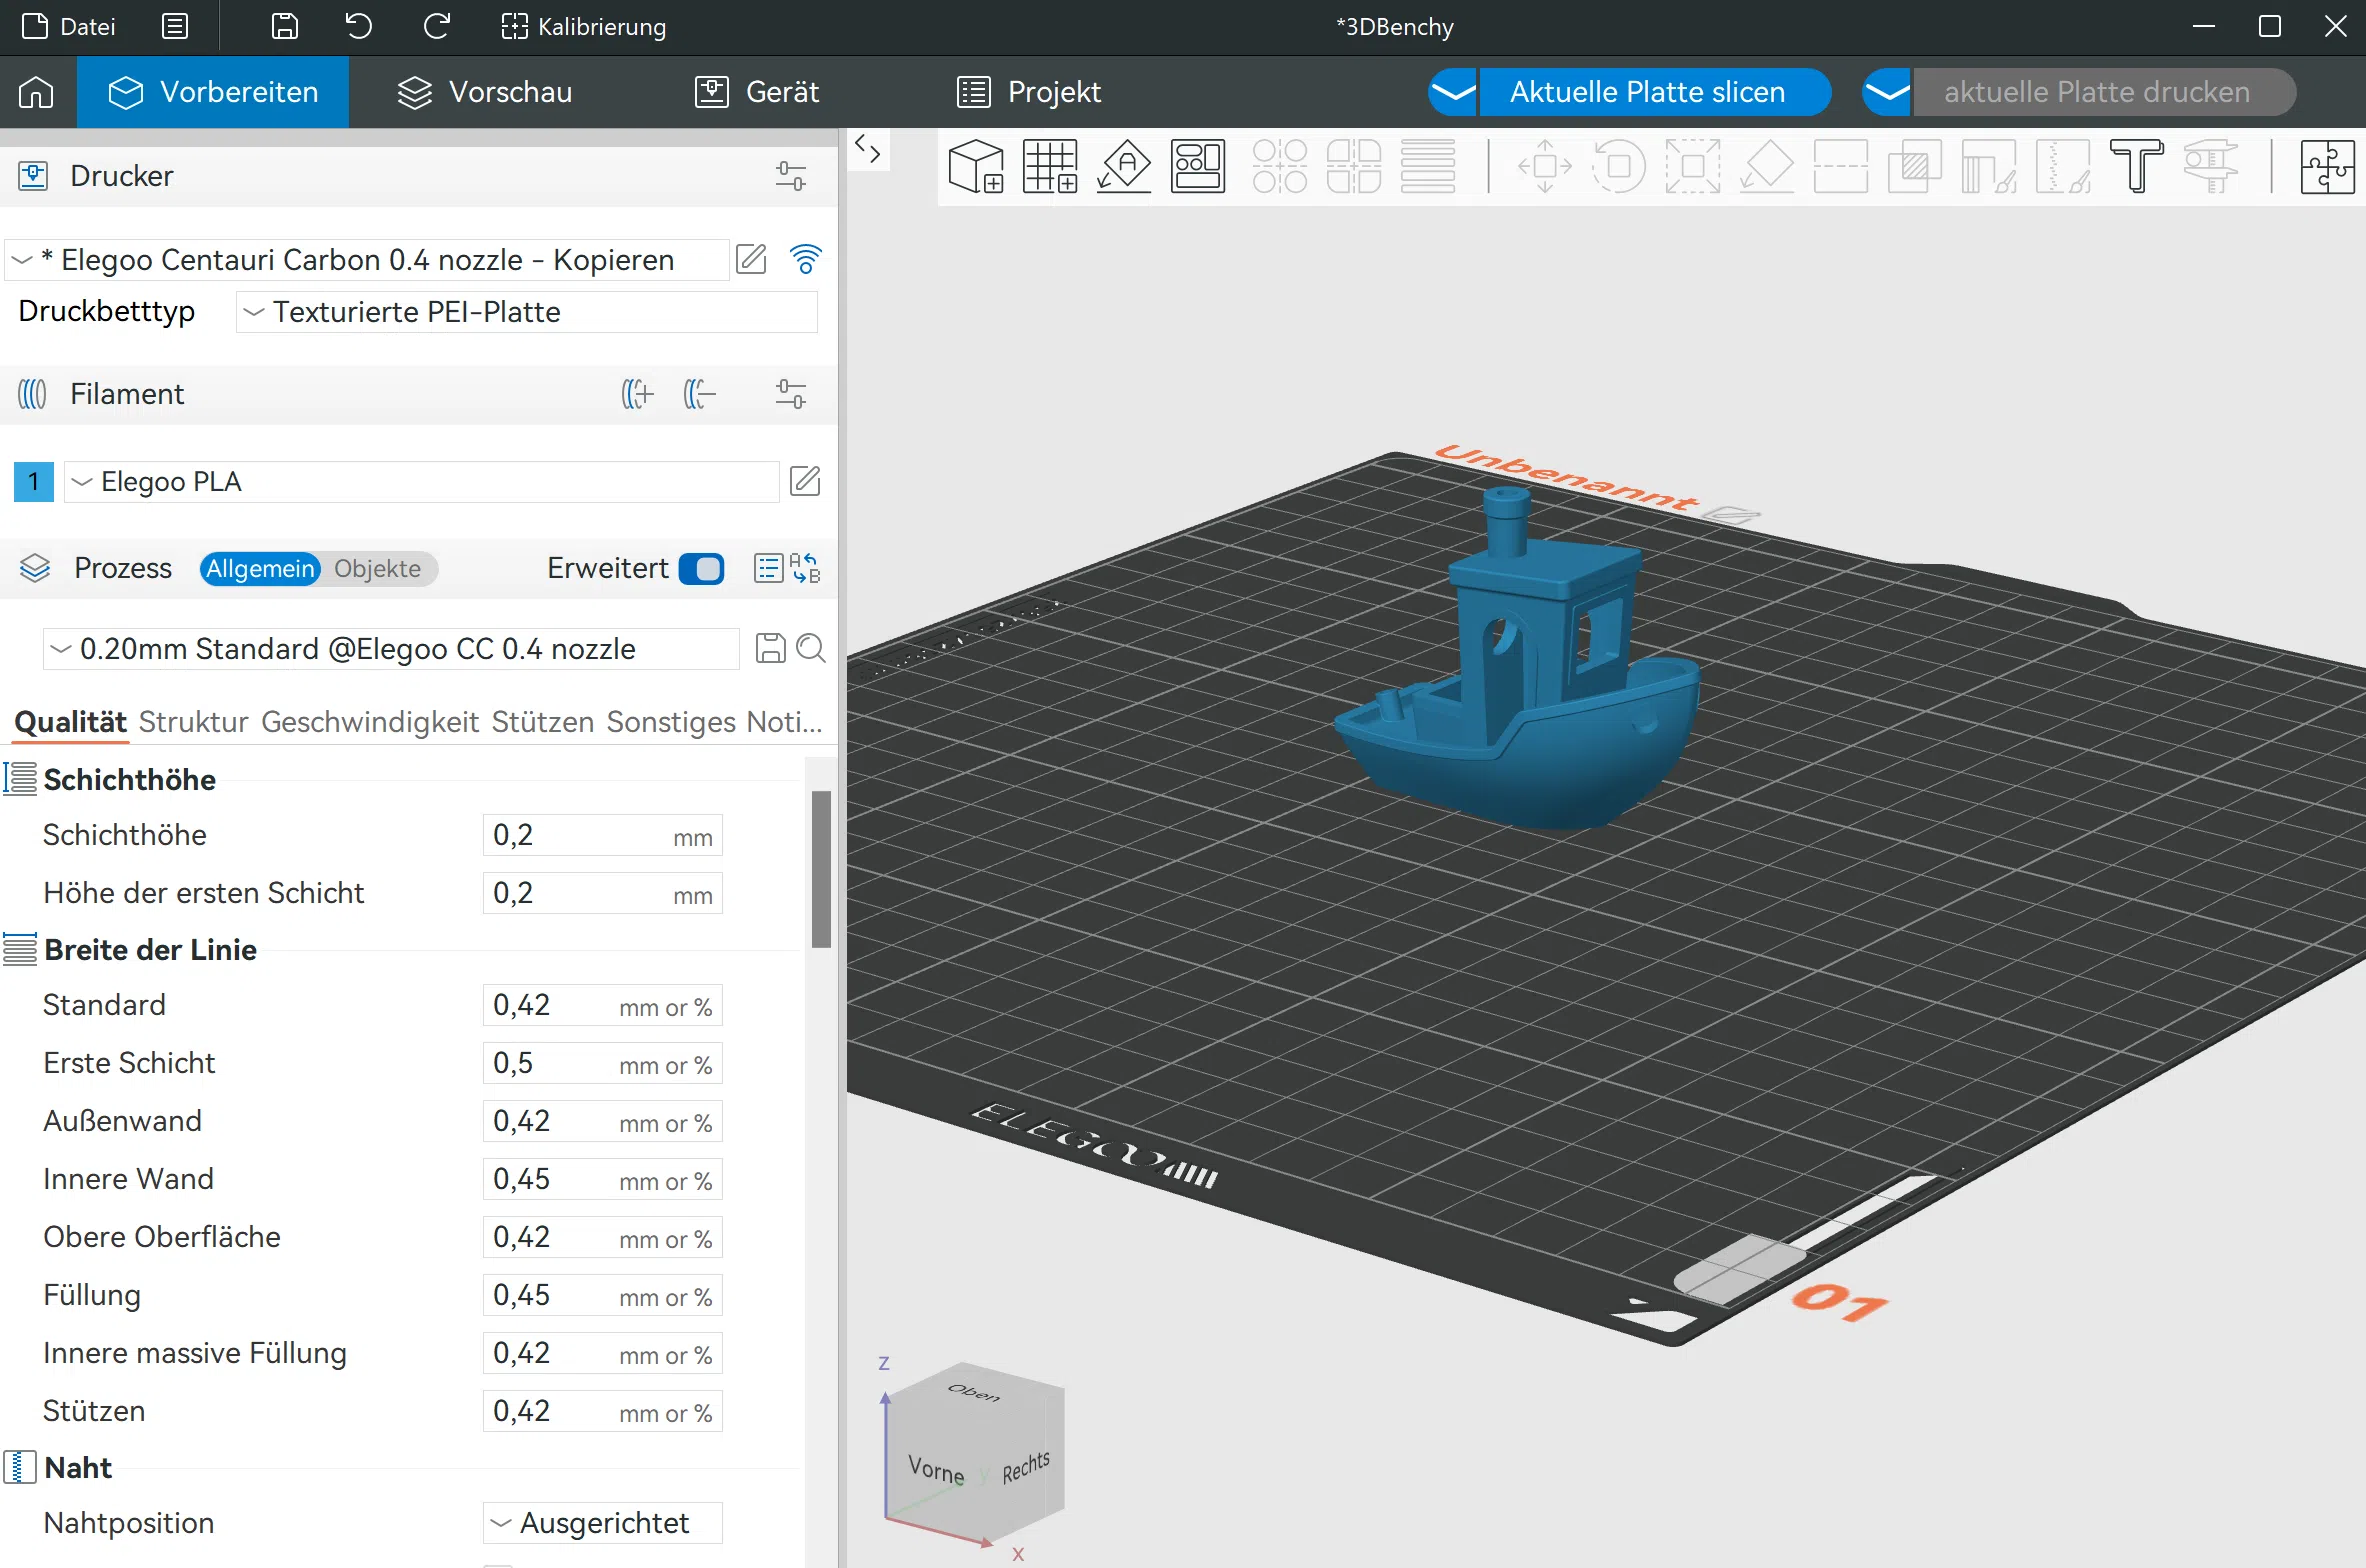The width and height of the screenshot is (2366, 1568).
Task: Open the Druckbetttyp dropdown
Action: tap(527, 312)
